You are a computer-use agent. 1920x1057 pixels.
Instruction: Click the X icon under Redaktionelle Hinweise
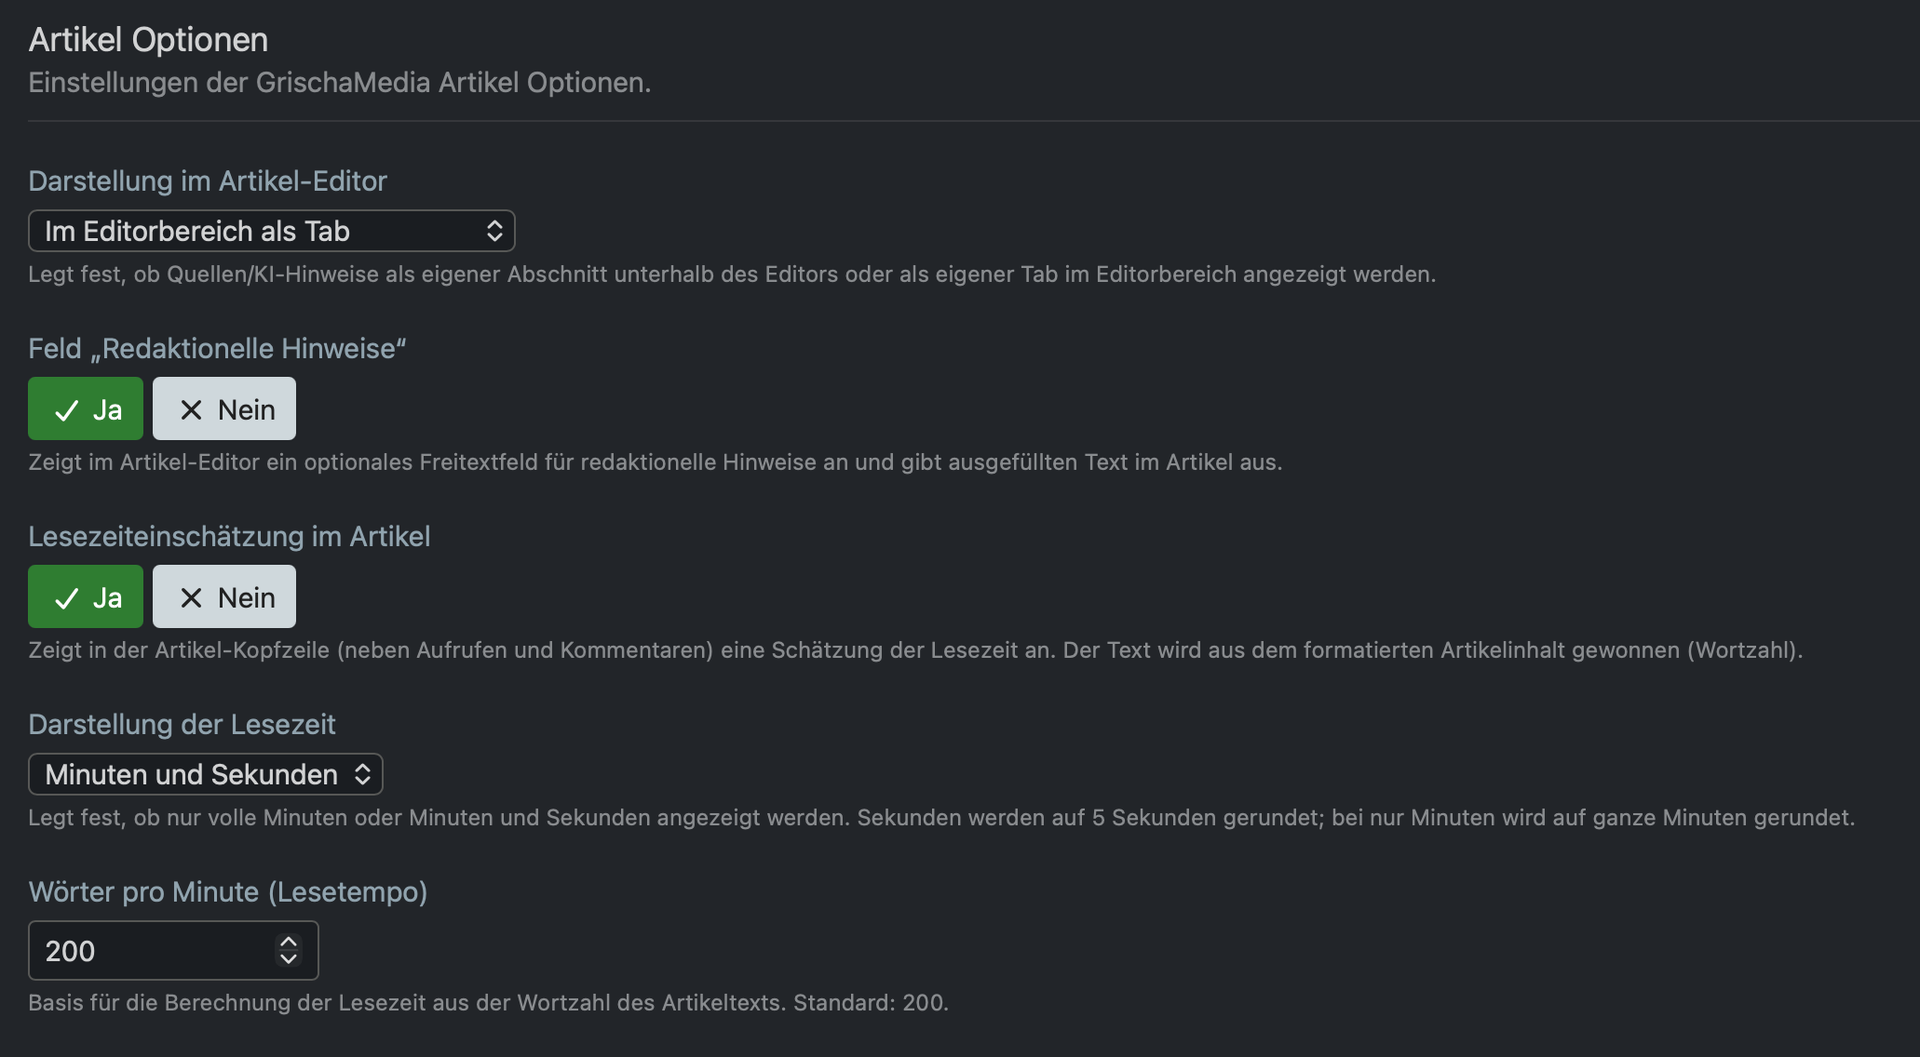(x=191, y=410)
